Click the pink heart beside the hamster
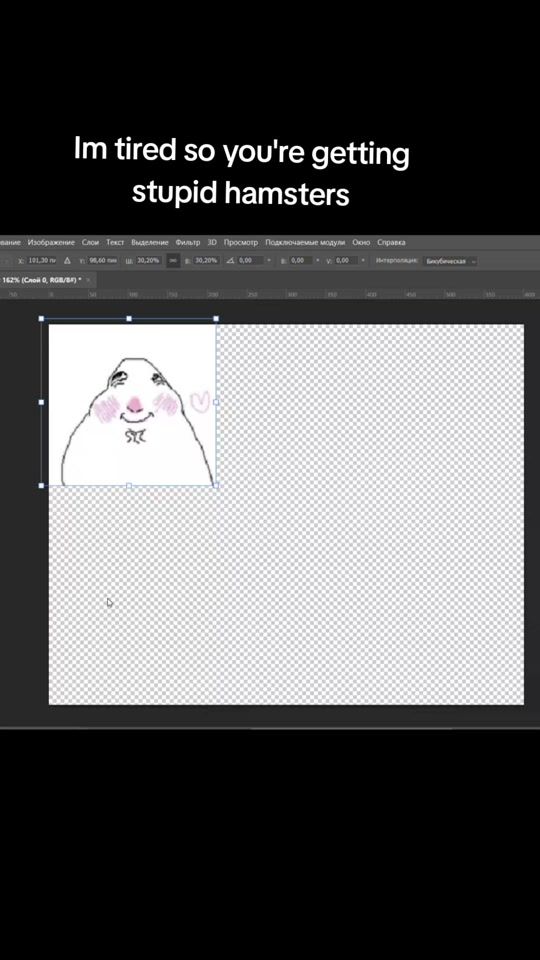 coord(200,400)
